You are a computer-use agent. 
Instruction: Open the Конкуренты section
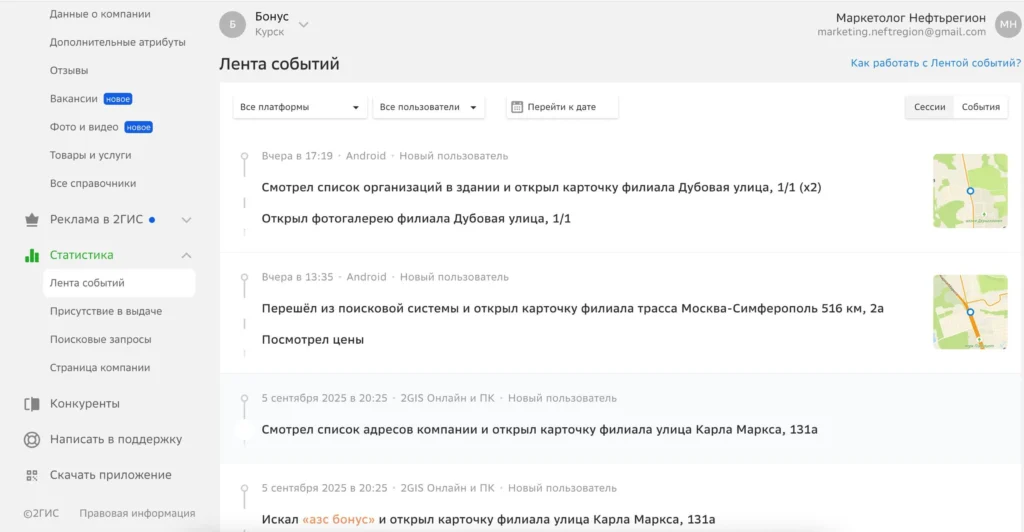(x=84, y=404)
